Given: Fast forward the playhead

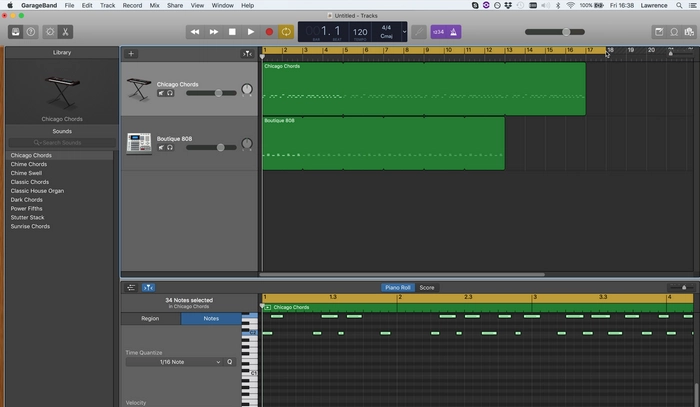Looking at the screenshot, I should (x=214, y=32).
